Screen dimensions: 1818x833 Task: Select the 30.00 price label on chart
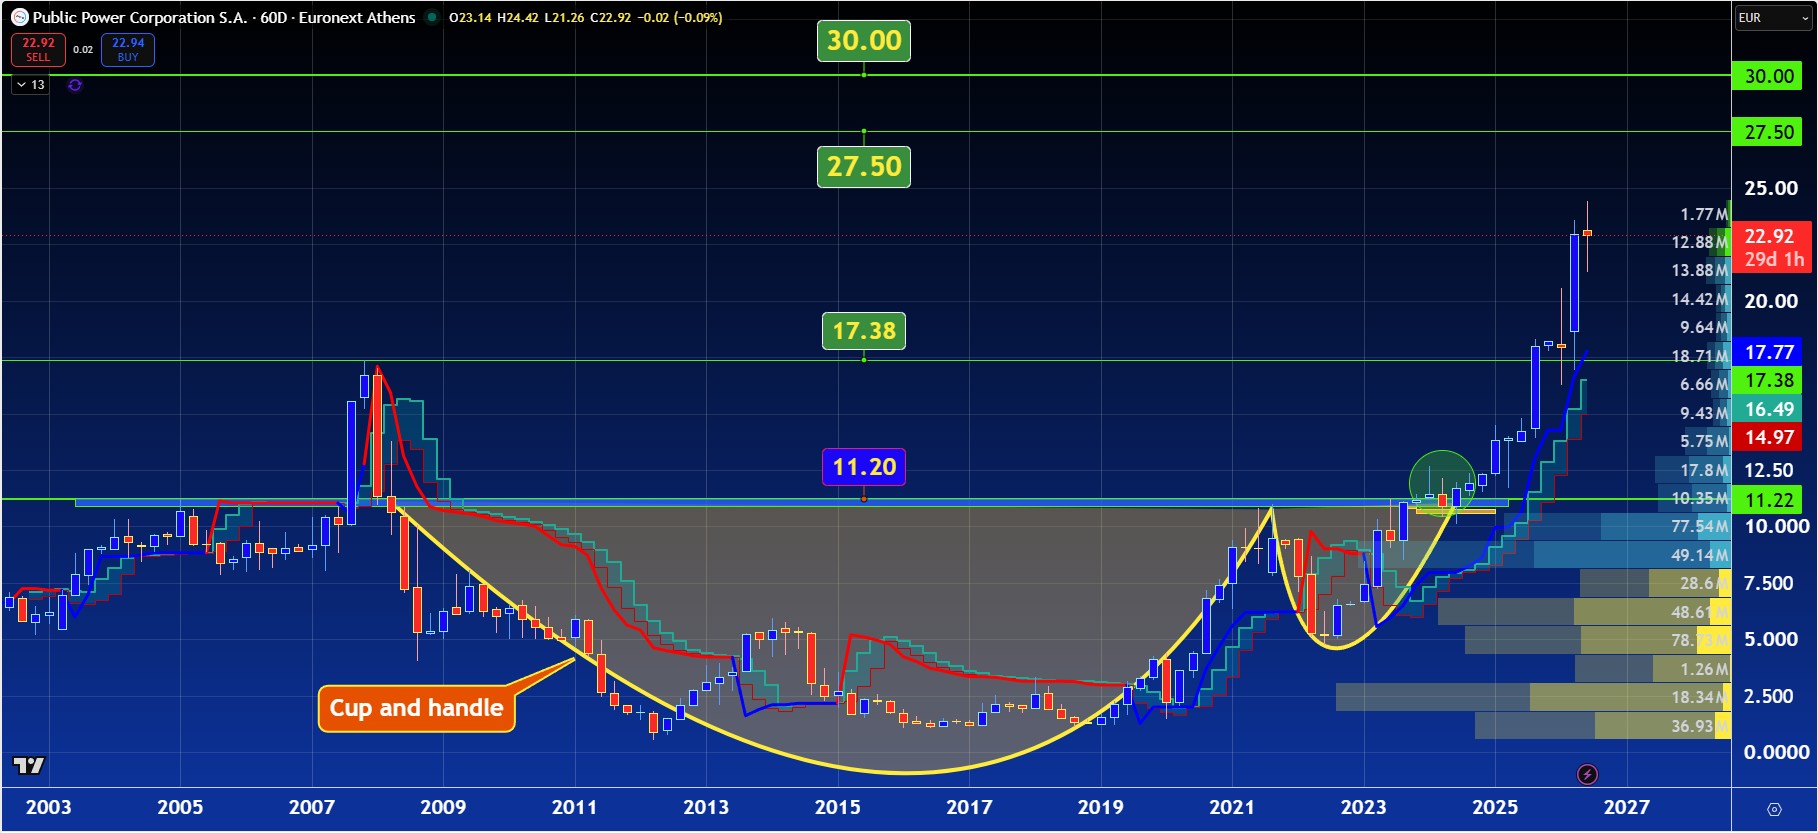864,41
